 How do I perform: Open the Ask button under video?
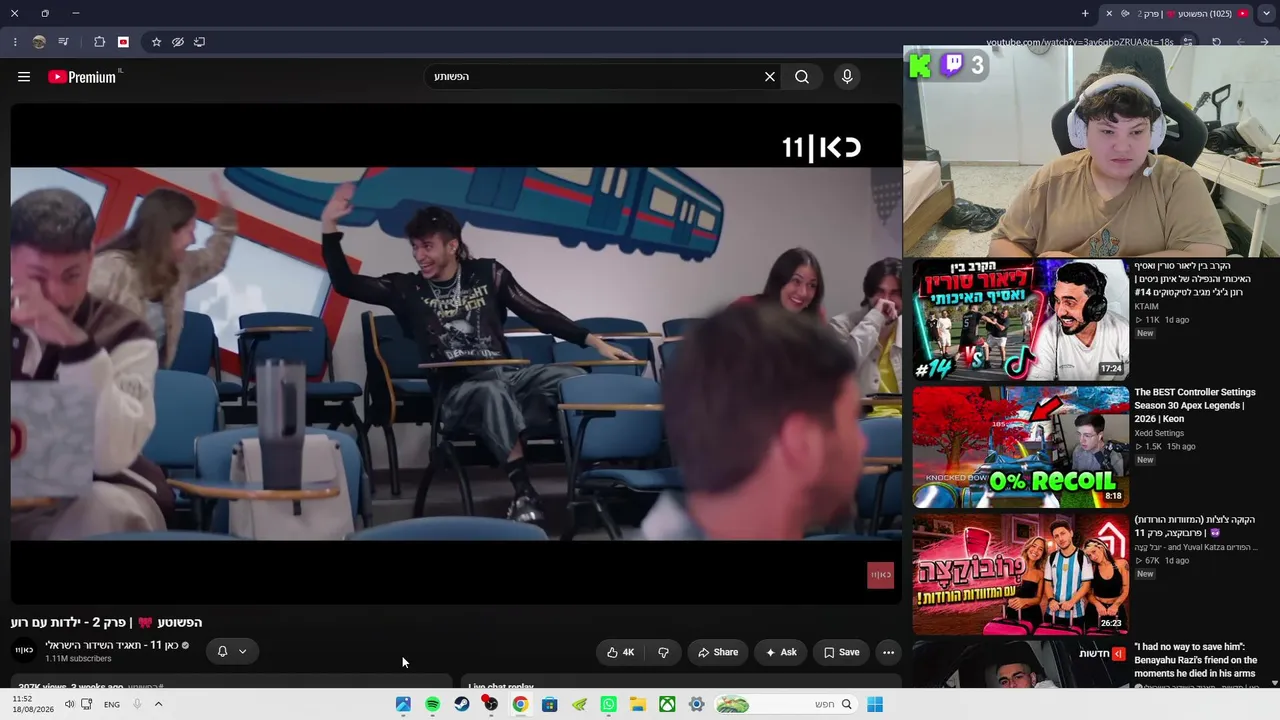pos(781,652)
